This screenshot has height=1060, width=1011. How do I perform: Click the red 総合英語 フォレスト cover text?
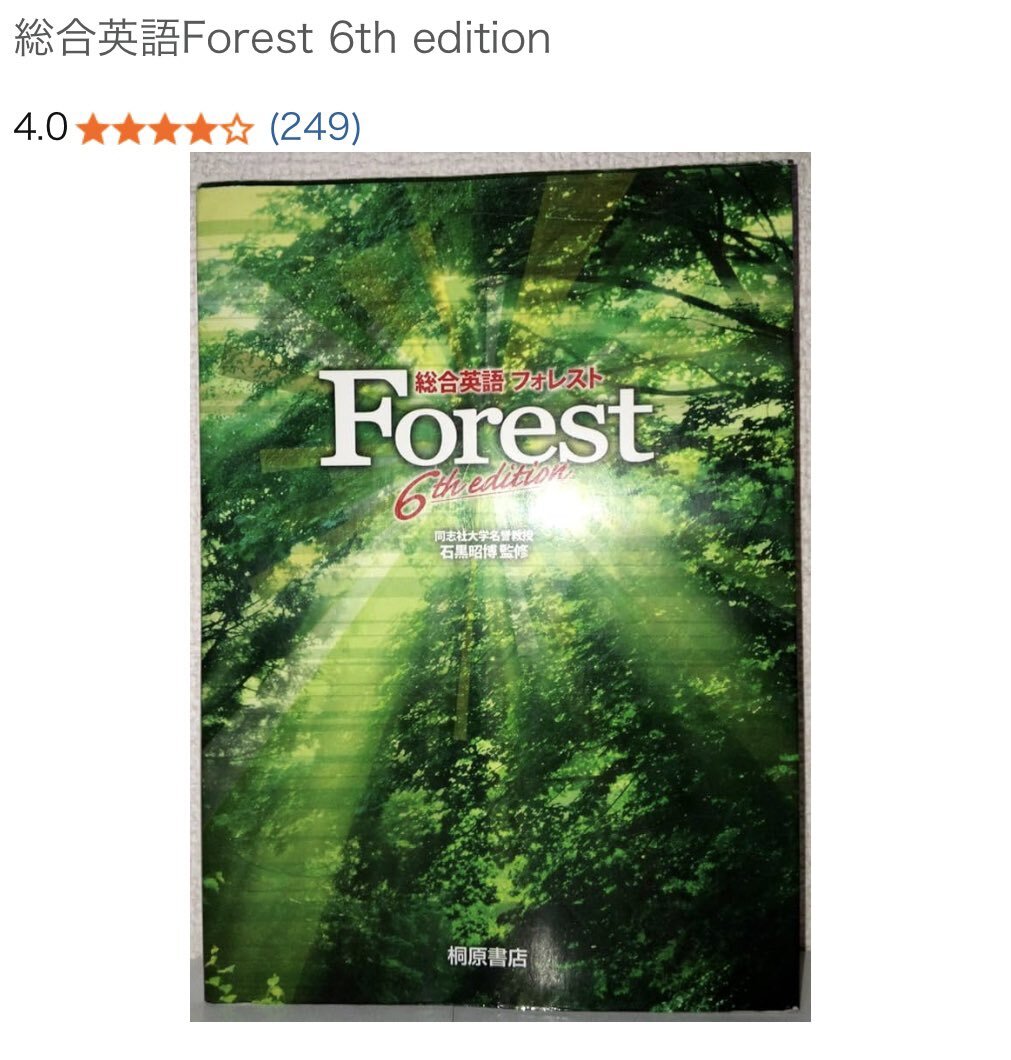coord(508,381)
